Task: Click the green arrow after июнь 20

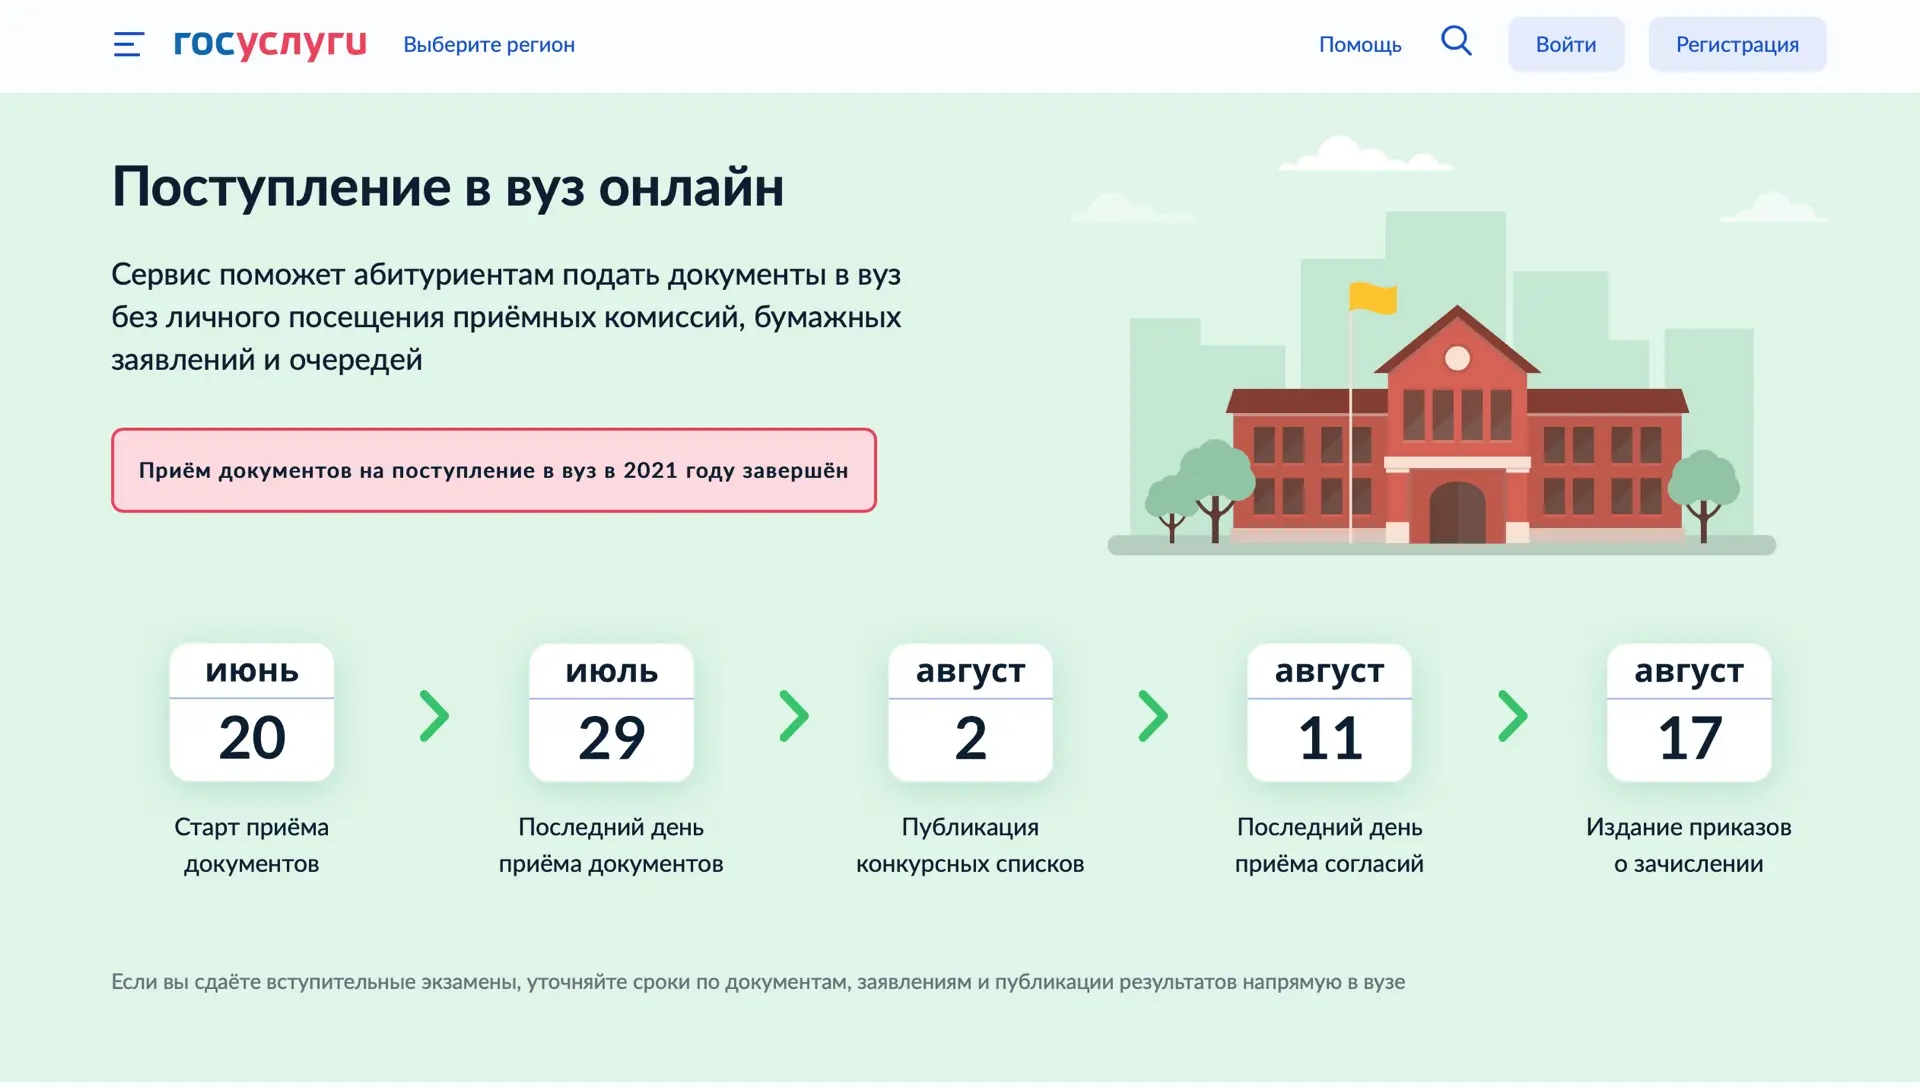Action: (434, 716)
